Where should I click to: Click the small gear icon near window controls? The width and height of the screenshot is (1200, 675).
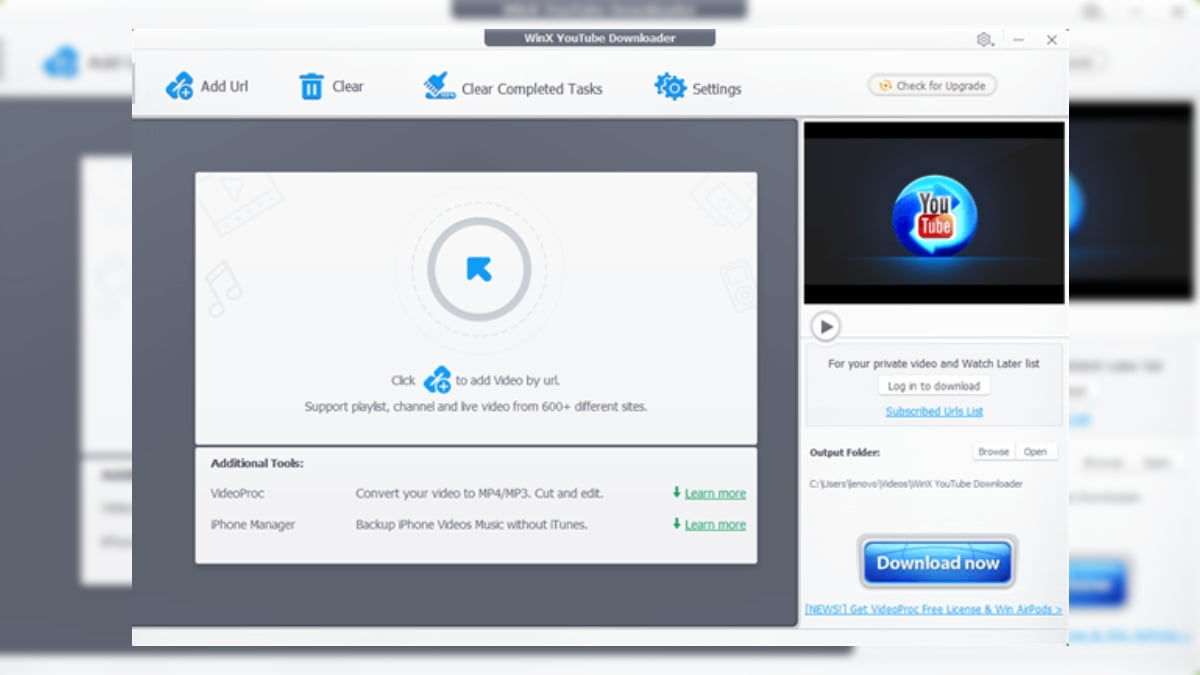pos(983,39)
